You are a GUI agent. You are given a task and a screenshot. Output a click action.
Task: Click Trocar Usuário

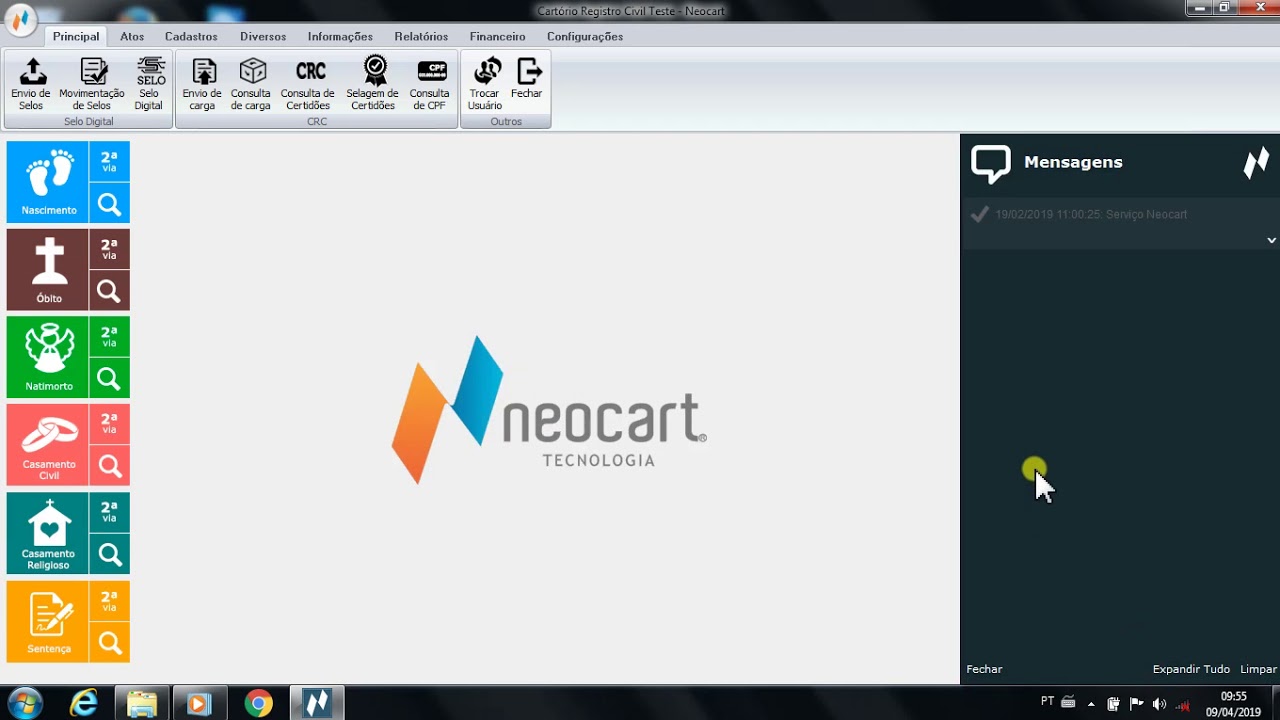(485, 84)
